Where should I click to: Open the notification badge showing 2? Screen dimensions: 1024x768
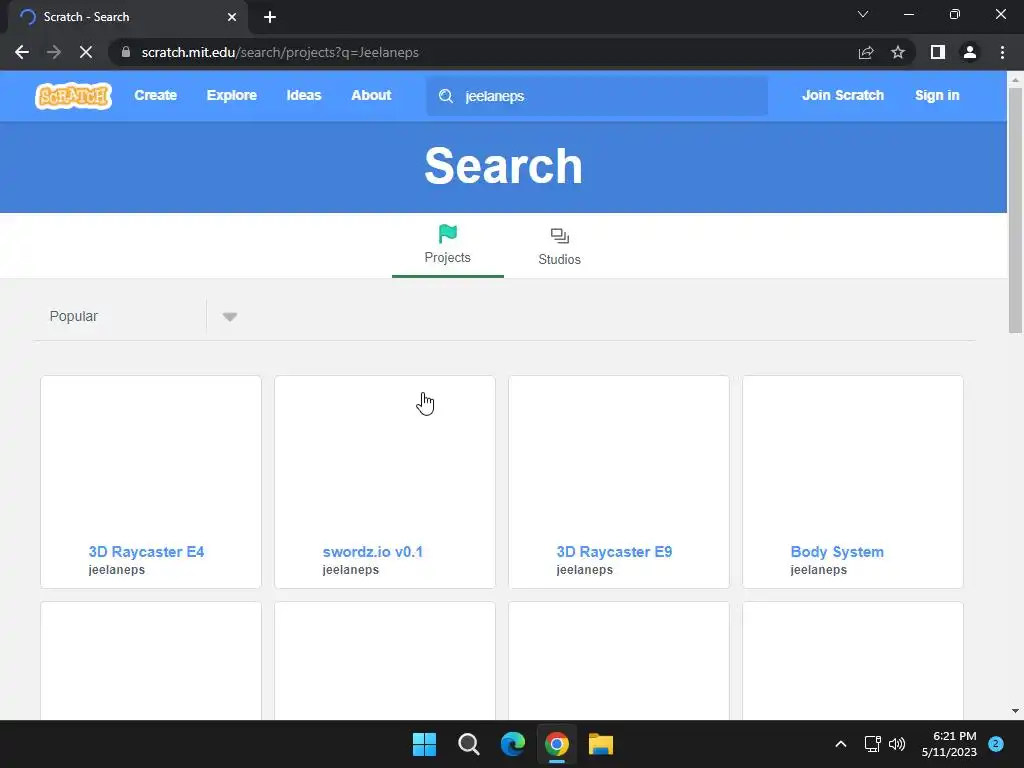(x=996, y=744)
